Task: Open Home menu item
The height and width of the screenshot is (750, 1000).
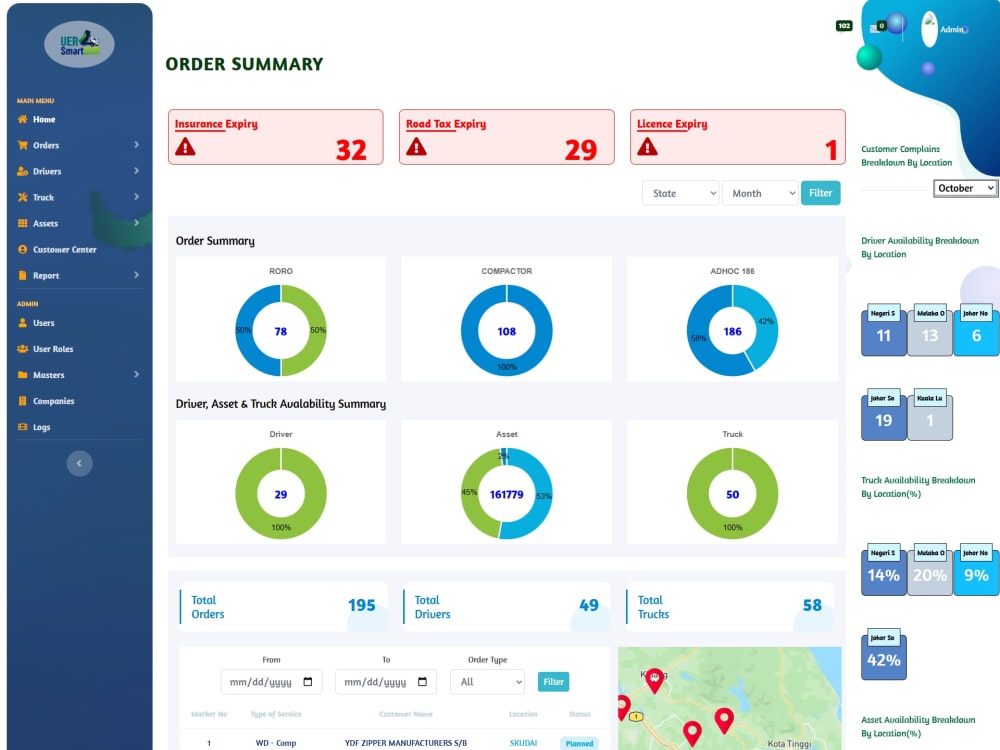Action: tap(44, 119)
